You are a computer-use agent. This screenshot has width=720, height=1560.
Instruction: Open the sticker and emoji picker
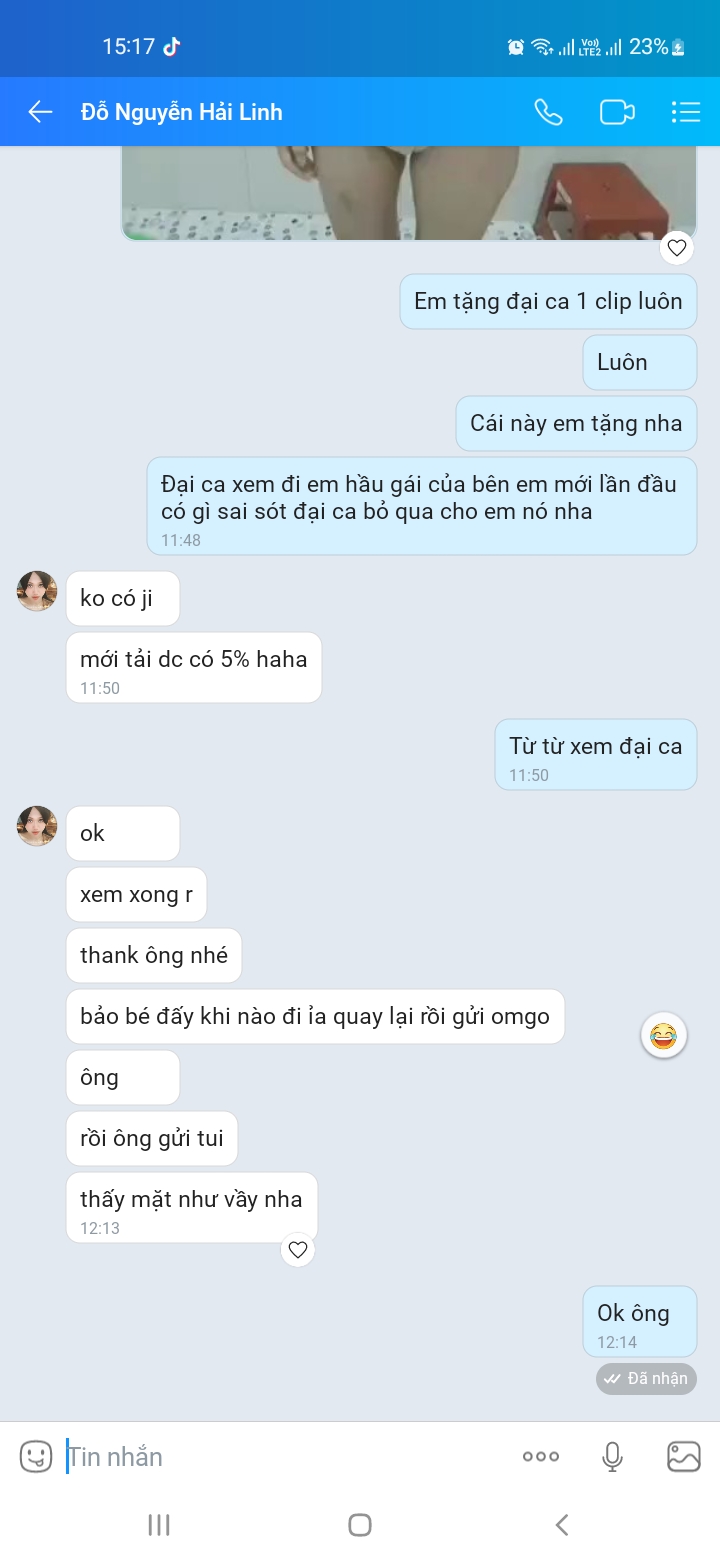tap(36, 1456)
